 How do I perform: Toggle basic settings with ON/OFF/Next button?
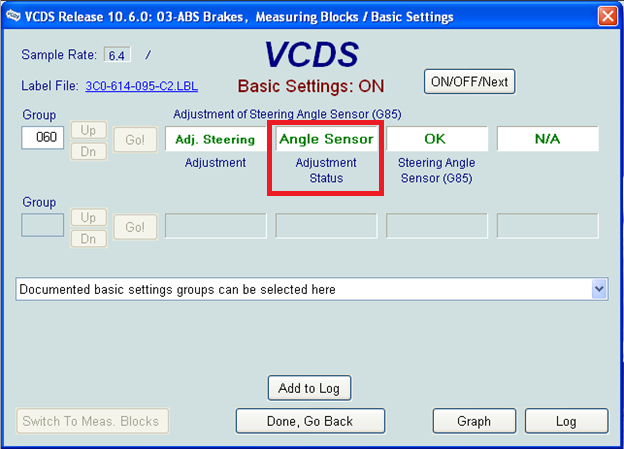pos(469,82)
